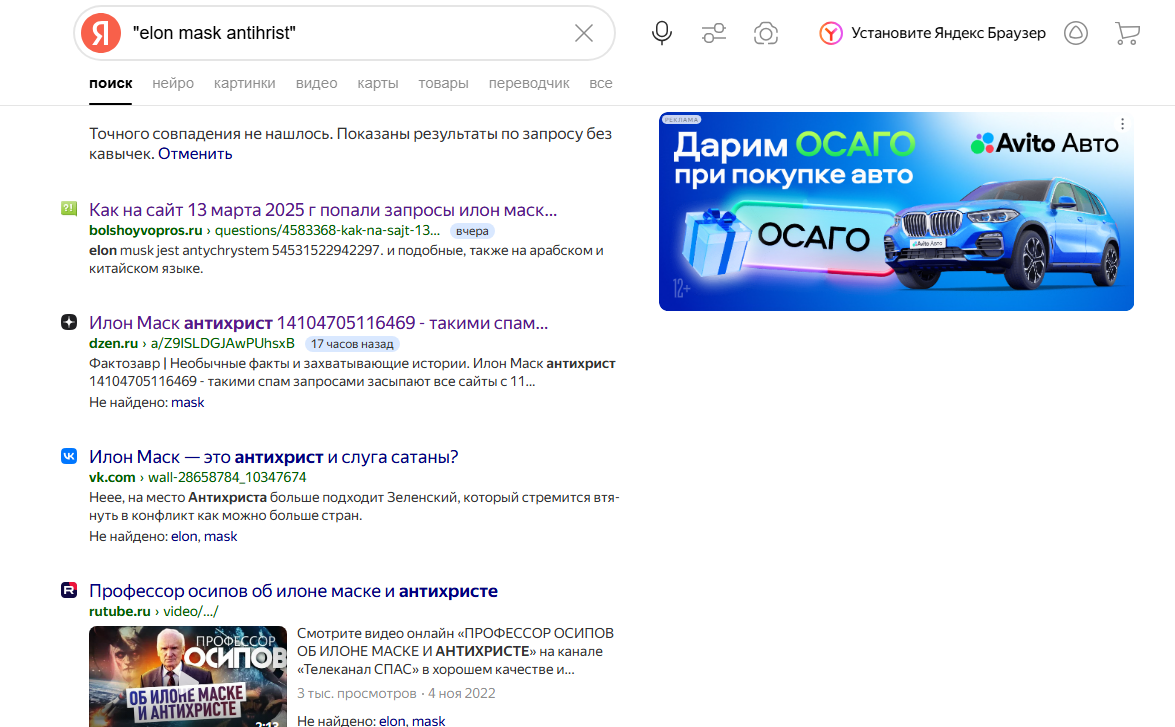Clear the search query with the X button

[x=583, y=32]
